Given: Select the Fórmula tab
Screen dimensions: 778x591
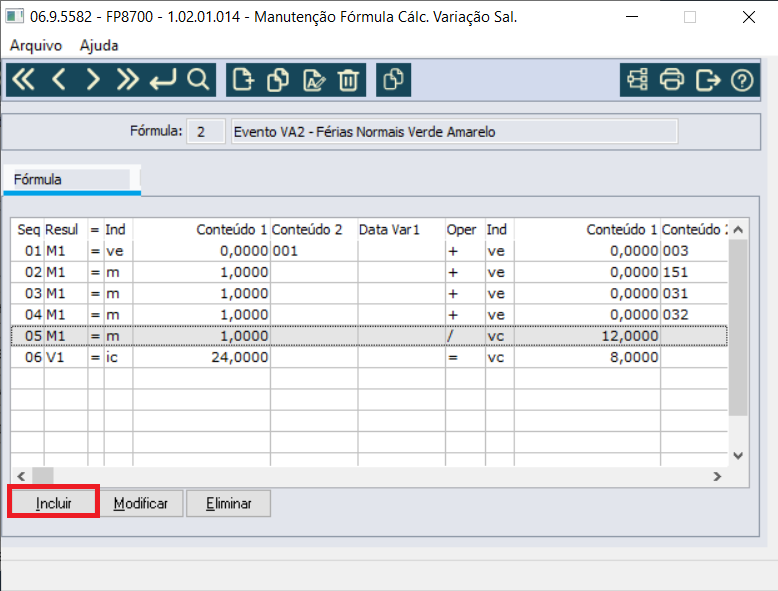Looking at the screenshot, I should pos(71,180).
